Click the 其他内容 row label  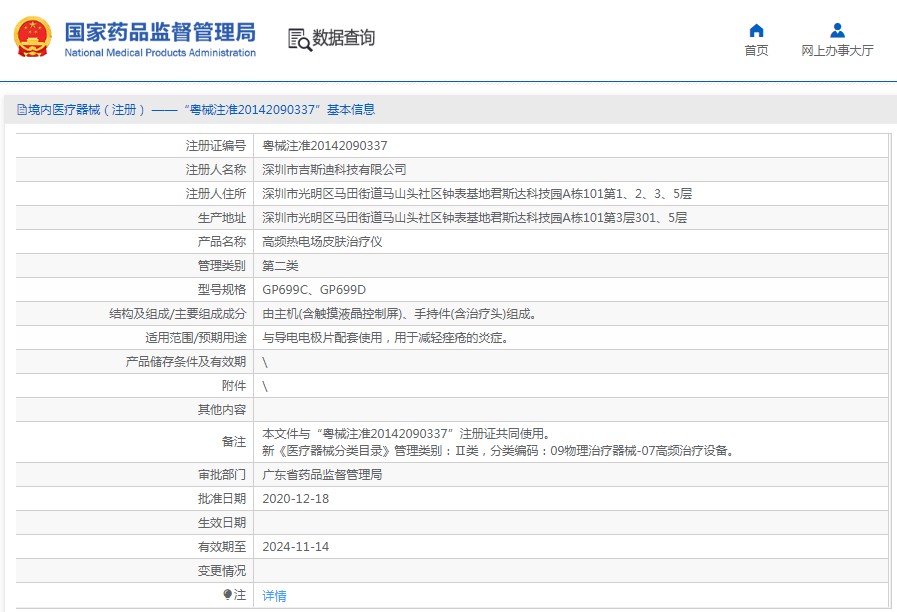pyautogui.click(x=222, y=410)
